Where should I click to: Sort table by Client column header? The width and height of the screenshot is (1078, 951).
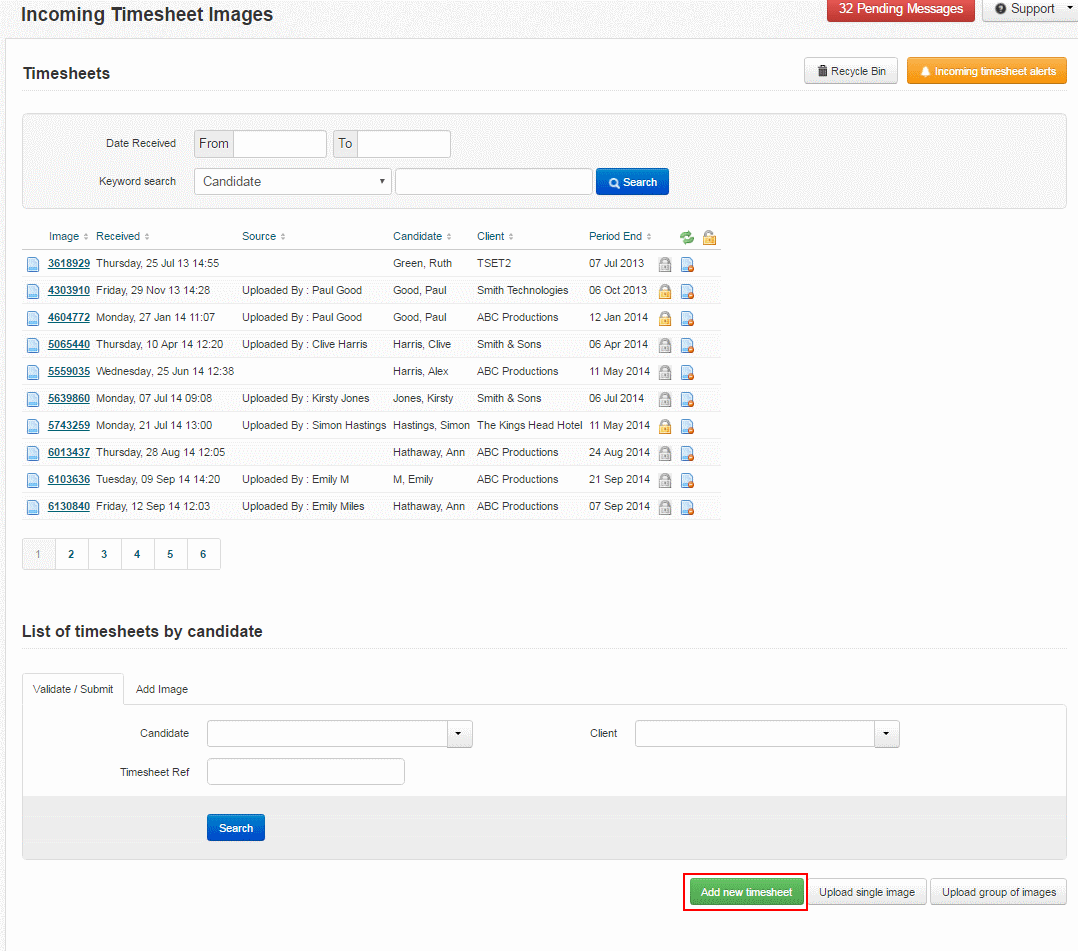[495, 236]
